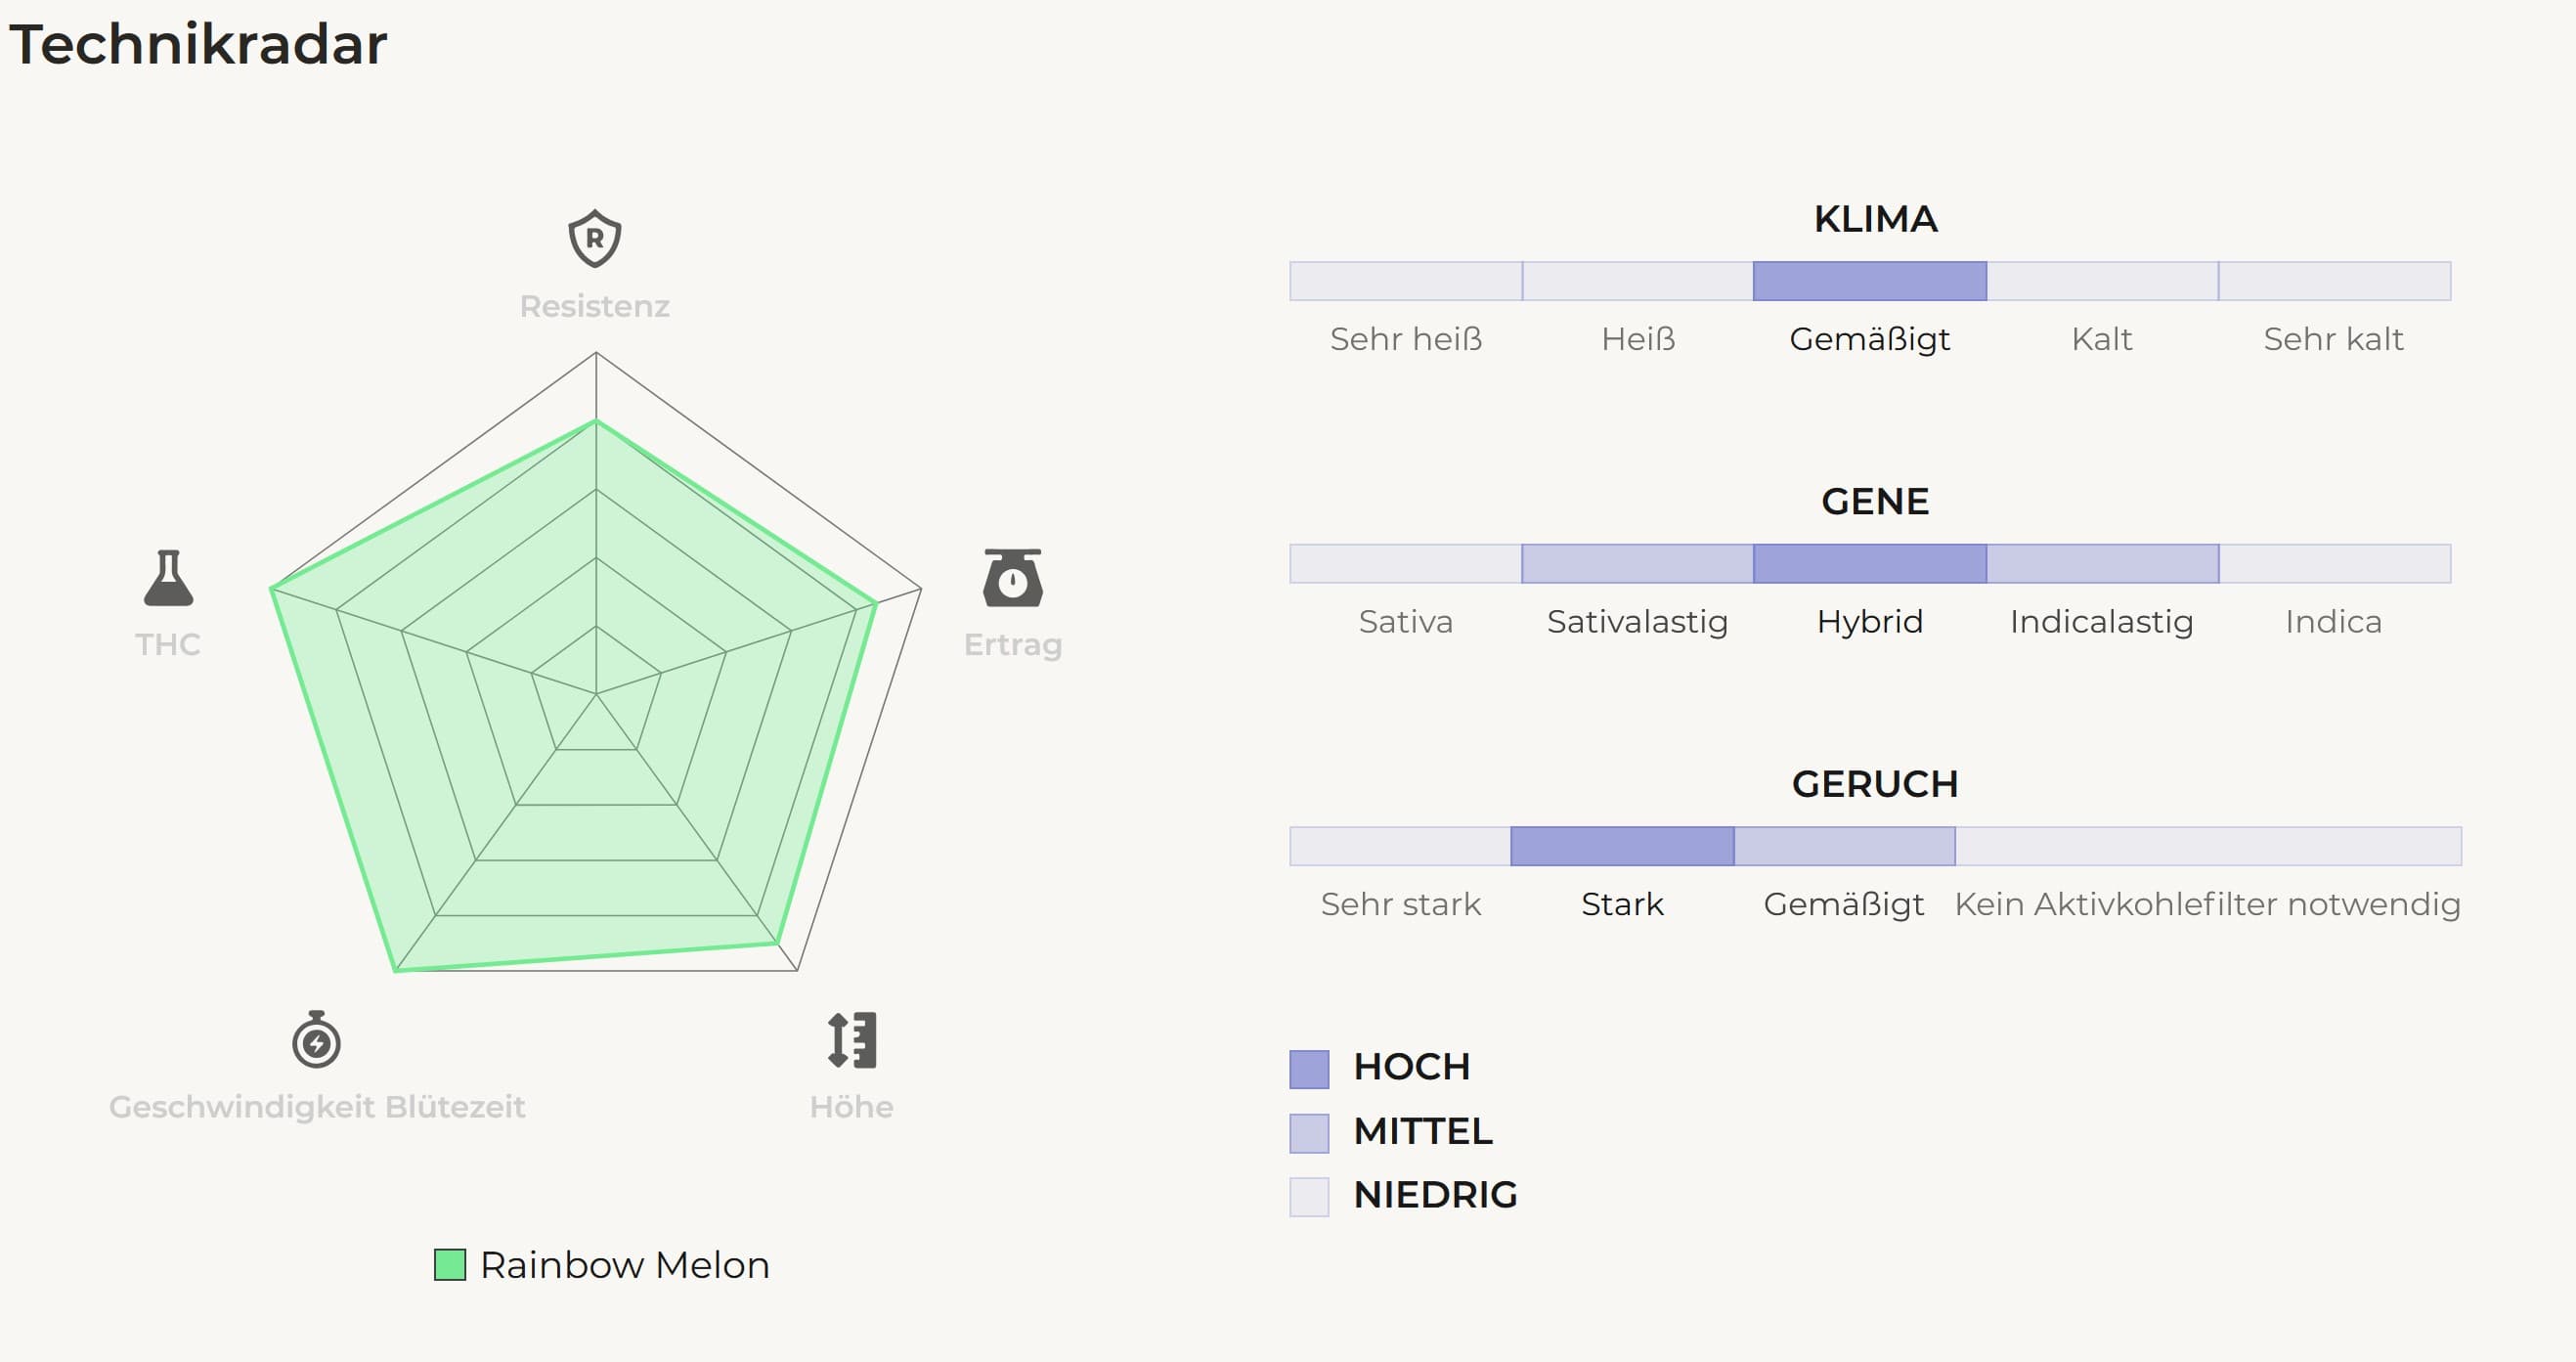Click the Sehr kalt climate label

pos(2333,340)
